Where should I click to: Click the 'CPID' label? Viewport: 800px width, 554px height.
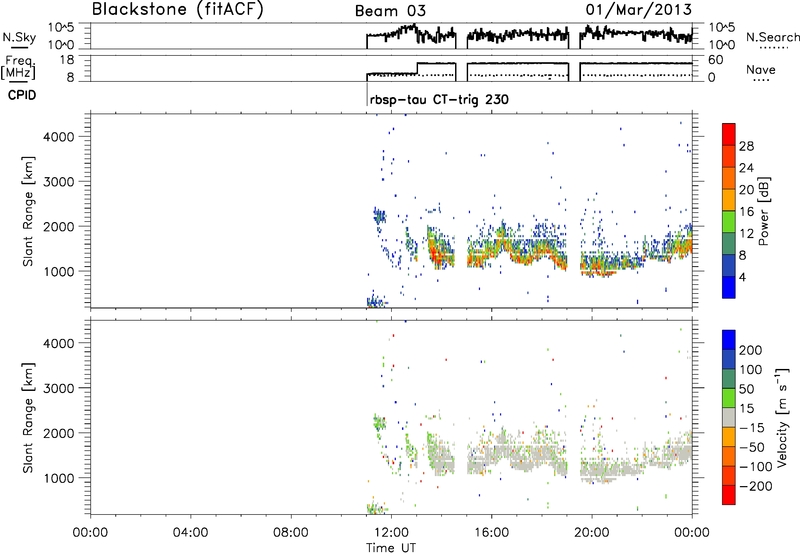22,95
